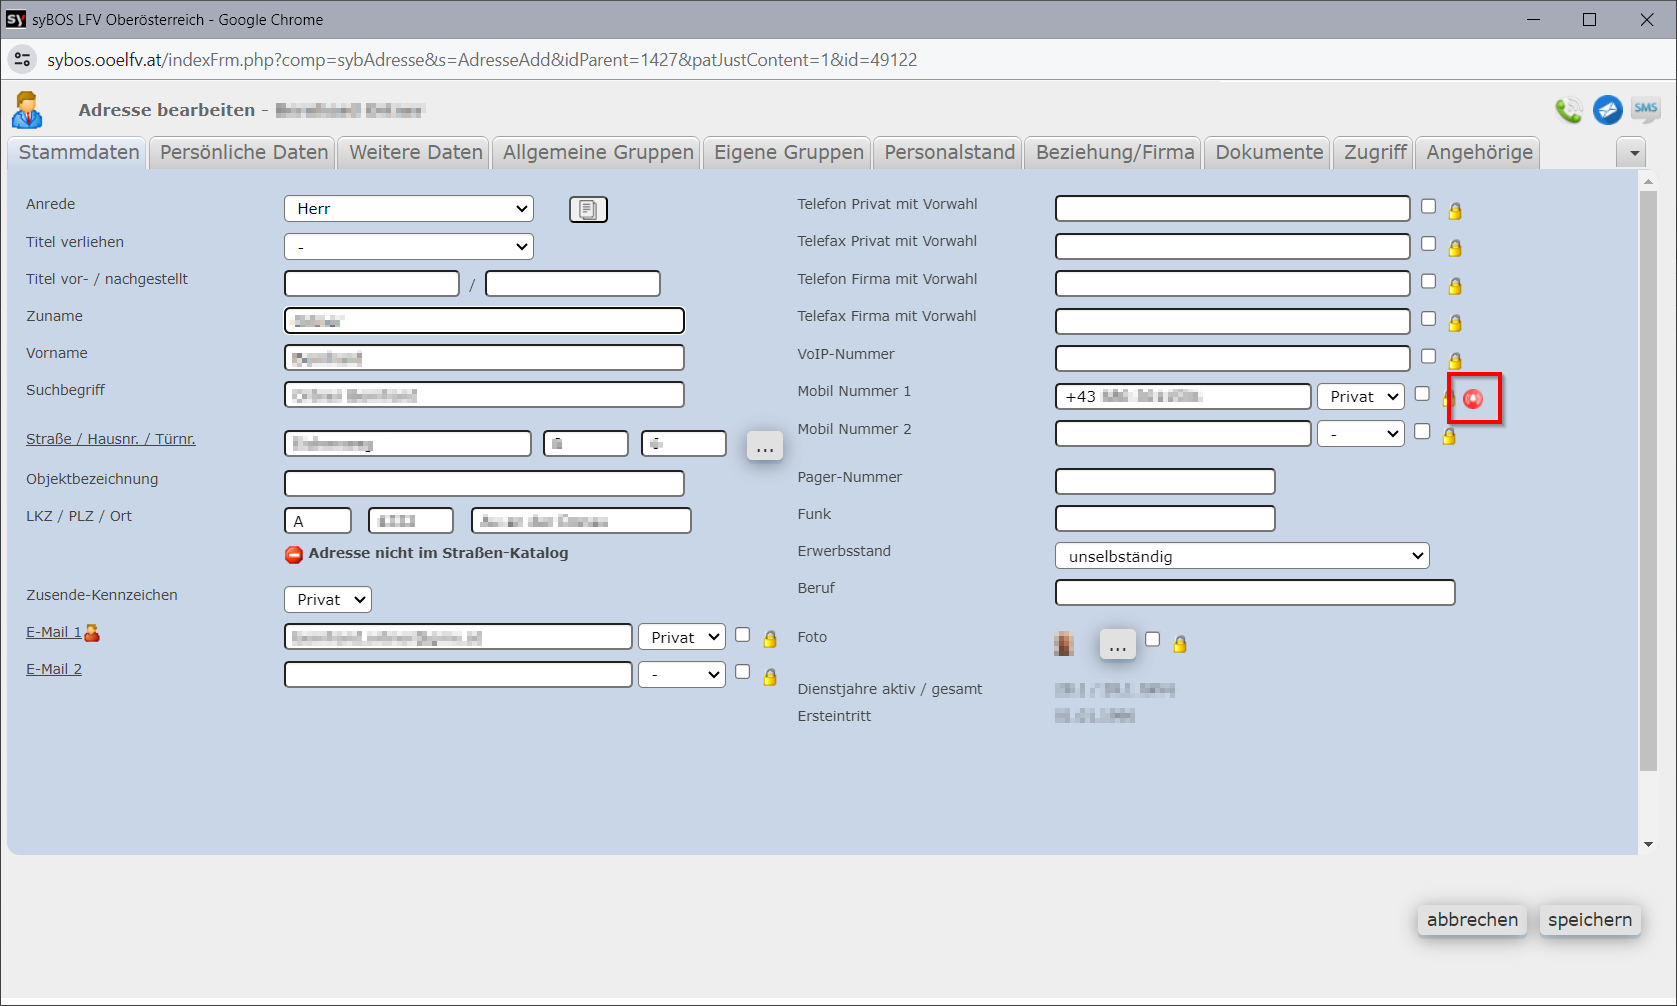Click the abbrechen button
This screenshot has height=1006, width=1677.
pyautogui.click(x=1471, y=920)
